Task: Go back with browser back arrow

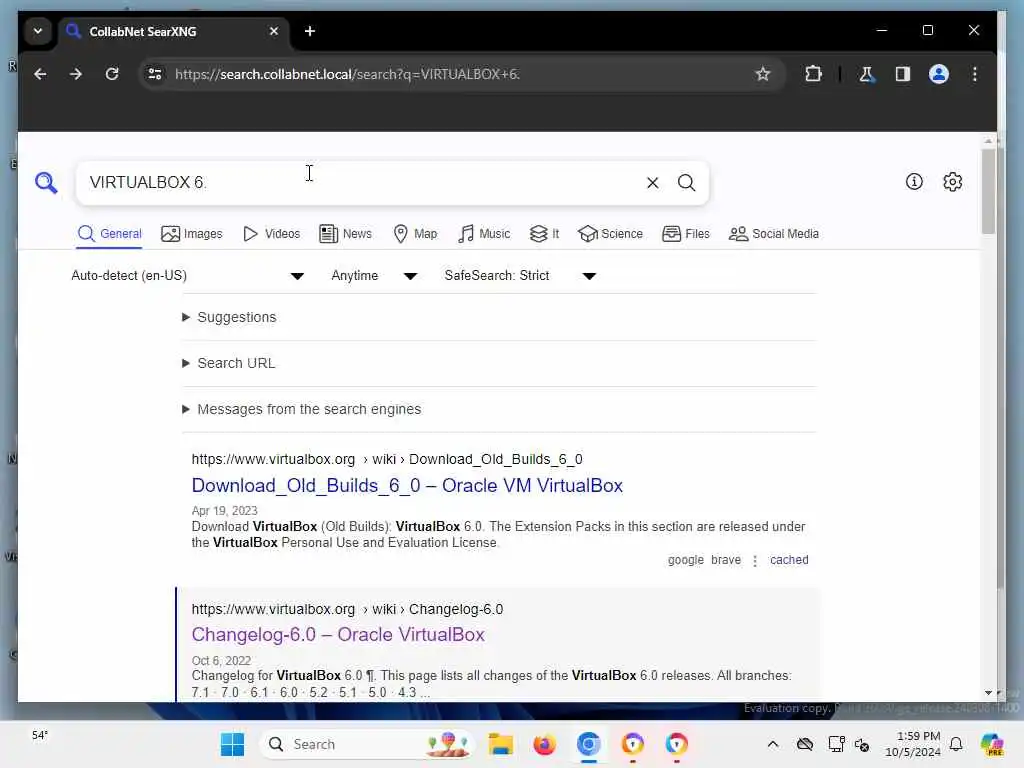Action: point(40,74)
